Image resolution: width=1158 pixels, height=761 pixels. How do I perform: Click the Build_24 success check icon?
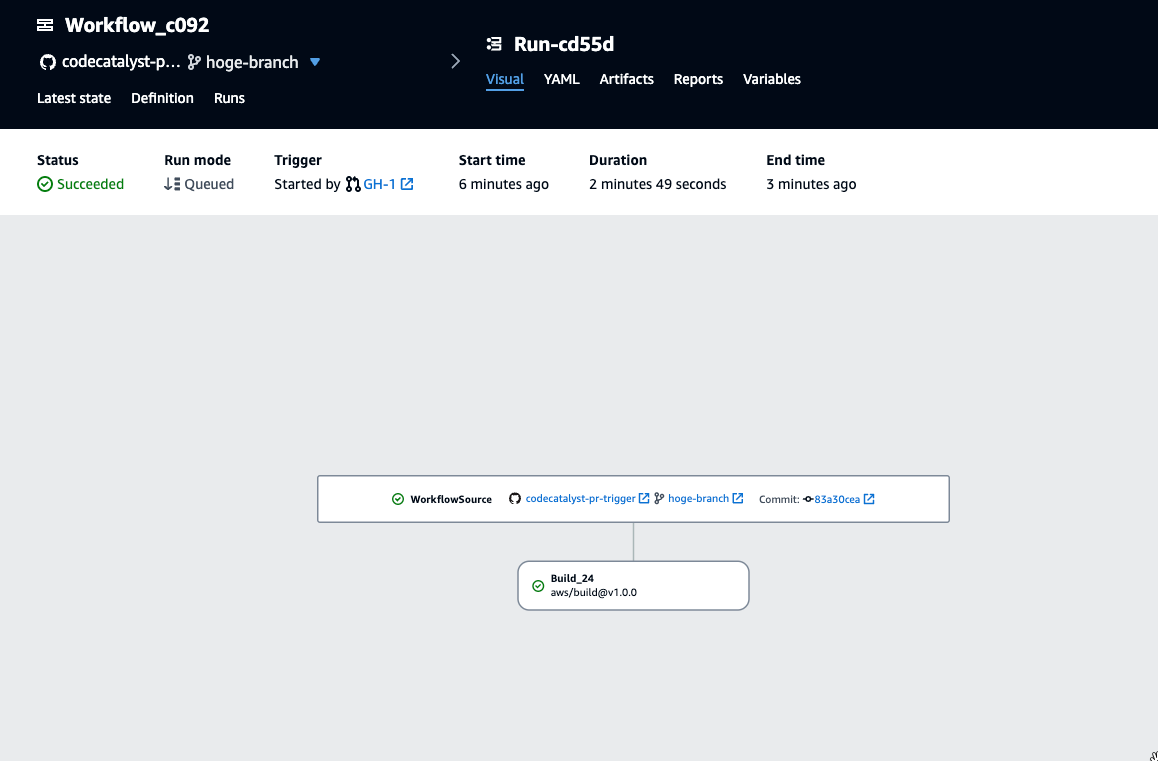coord(538,586)
